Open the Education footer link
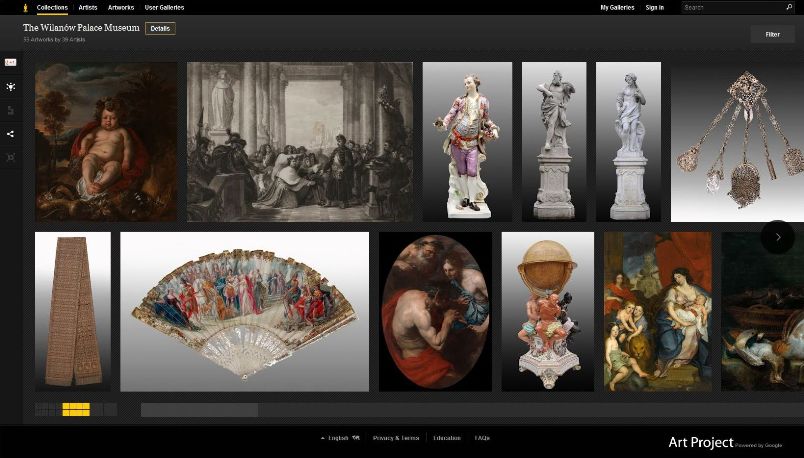This screenshot has width=804, height=458. pyautogui.click(x=447, y=438)
